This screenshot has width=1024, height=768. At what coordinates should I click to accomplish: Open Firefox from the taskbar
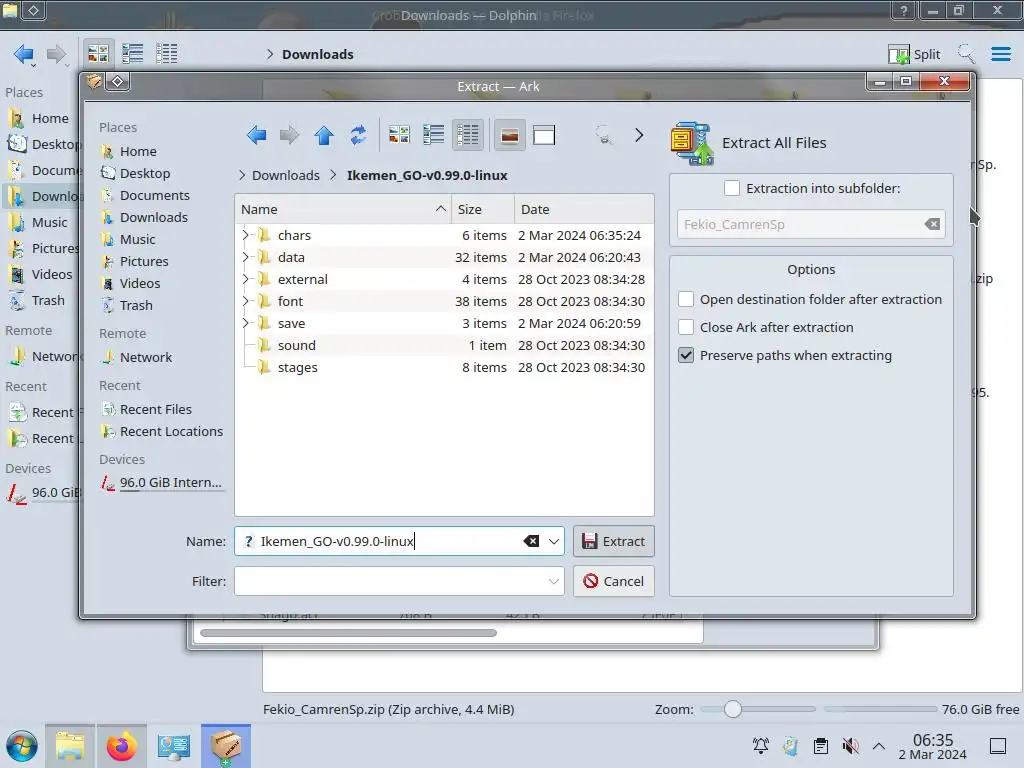(x=121, y=746)
